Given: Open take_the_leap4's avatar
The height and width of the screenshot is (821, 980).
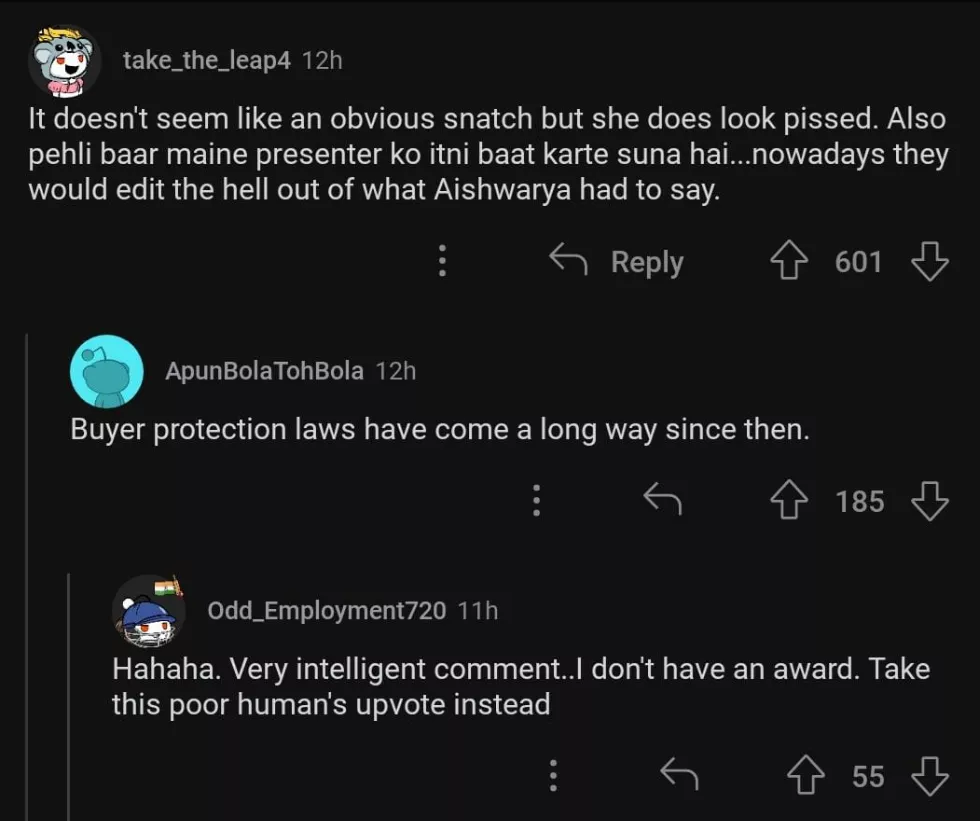Looking at the screenshot, I should [x=64, y=61].
